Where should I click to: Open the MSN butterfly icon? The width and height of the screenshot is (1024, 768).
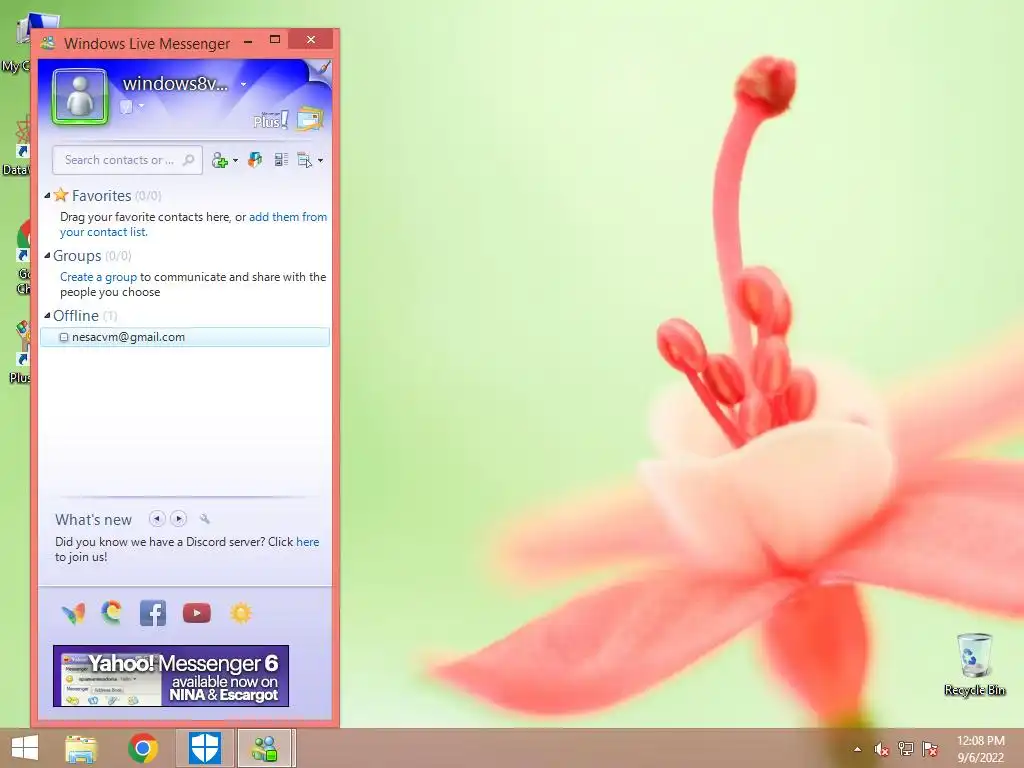tap(74, 613)
